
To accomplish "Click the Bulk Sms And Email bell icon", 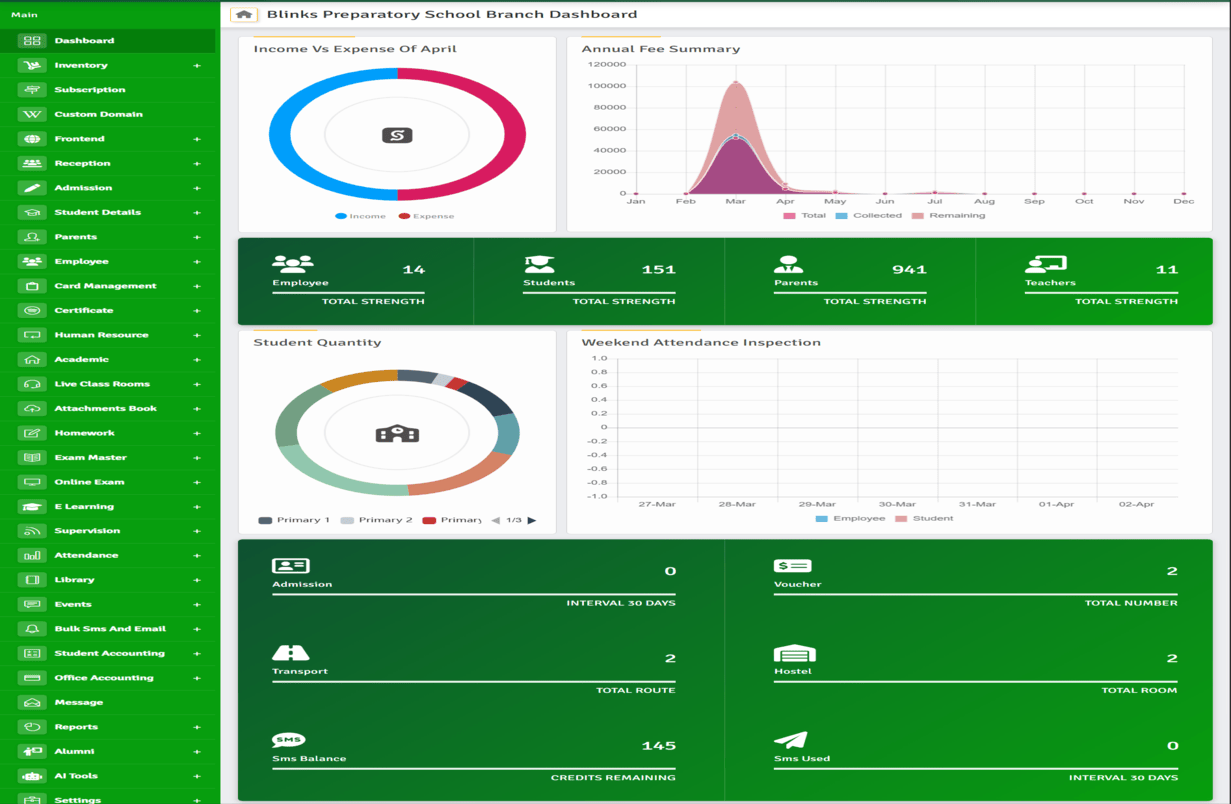I will tap(32, 629).
